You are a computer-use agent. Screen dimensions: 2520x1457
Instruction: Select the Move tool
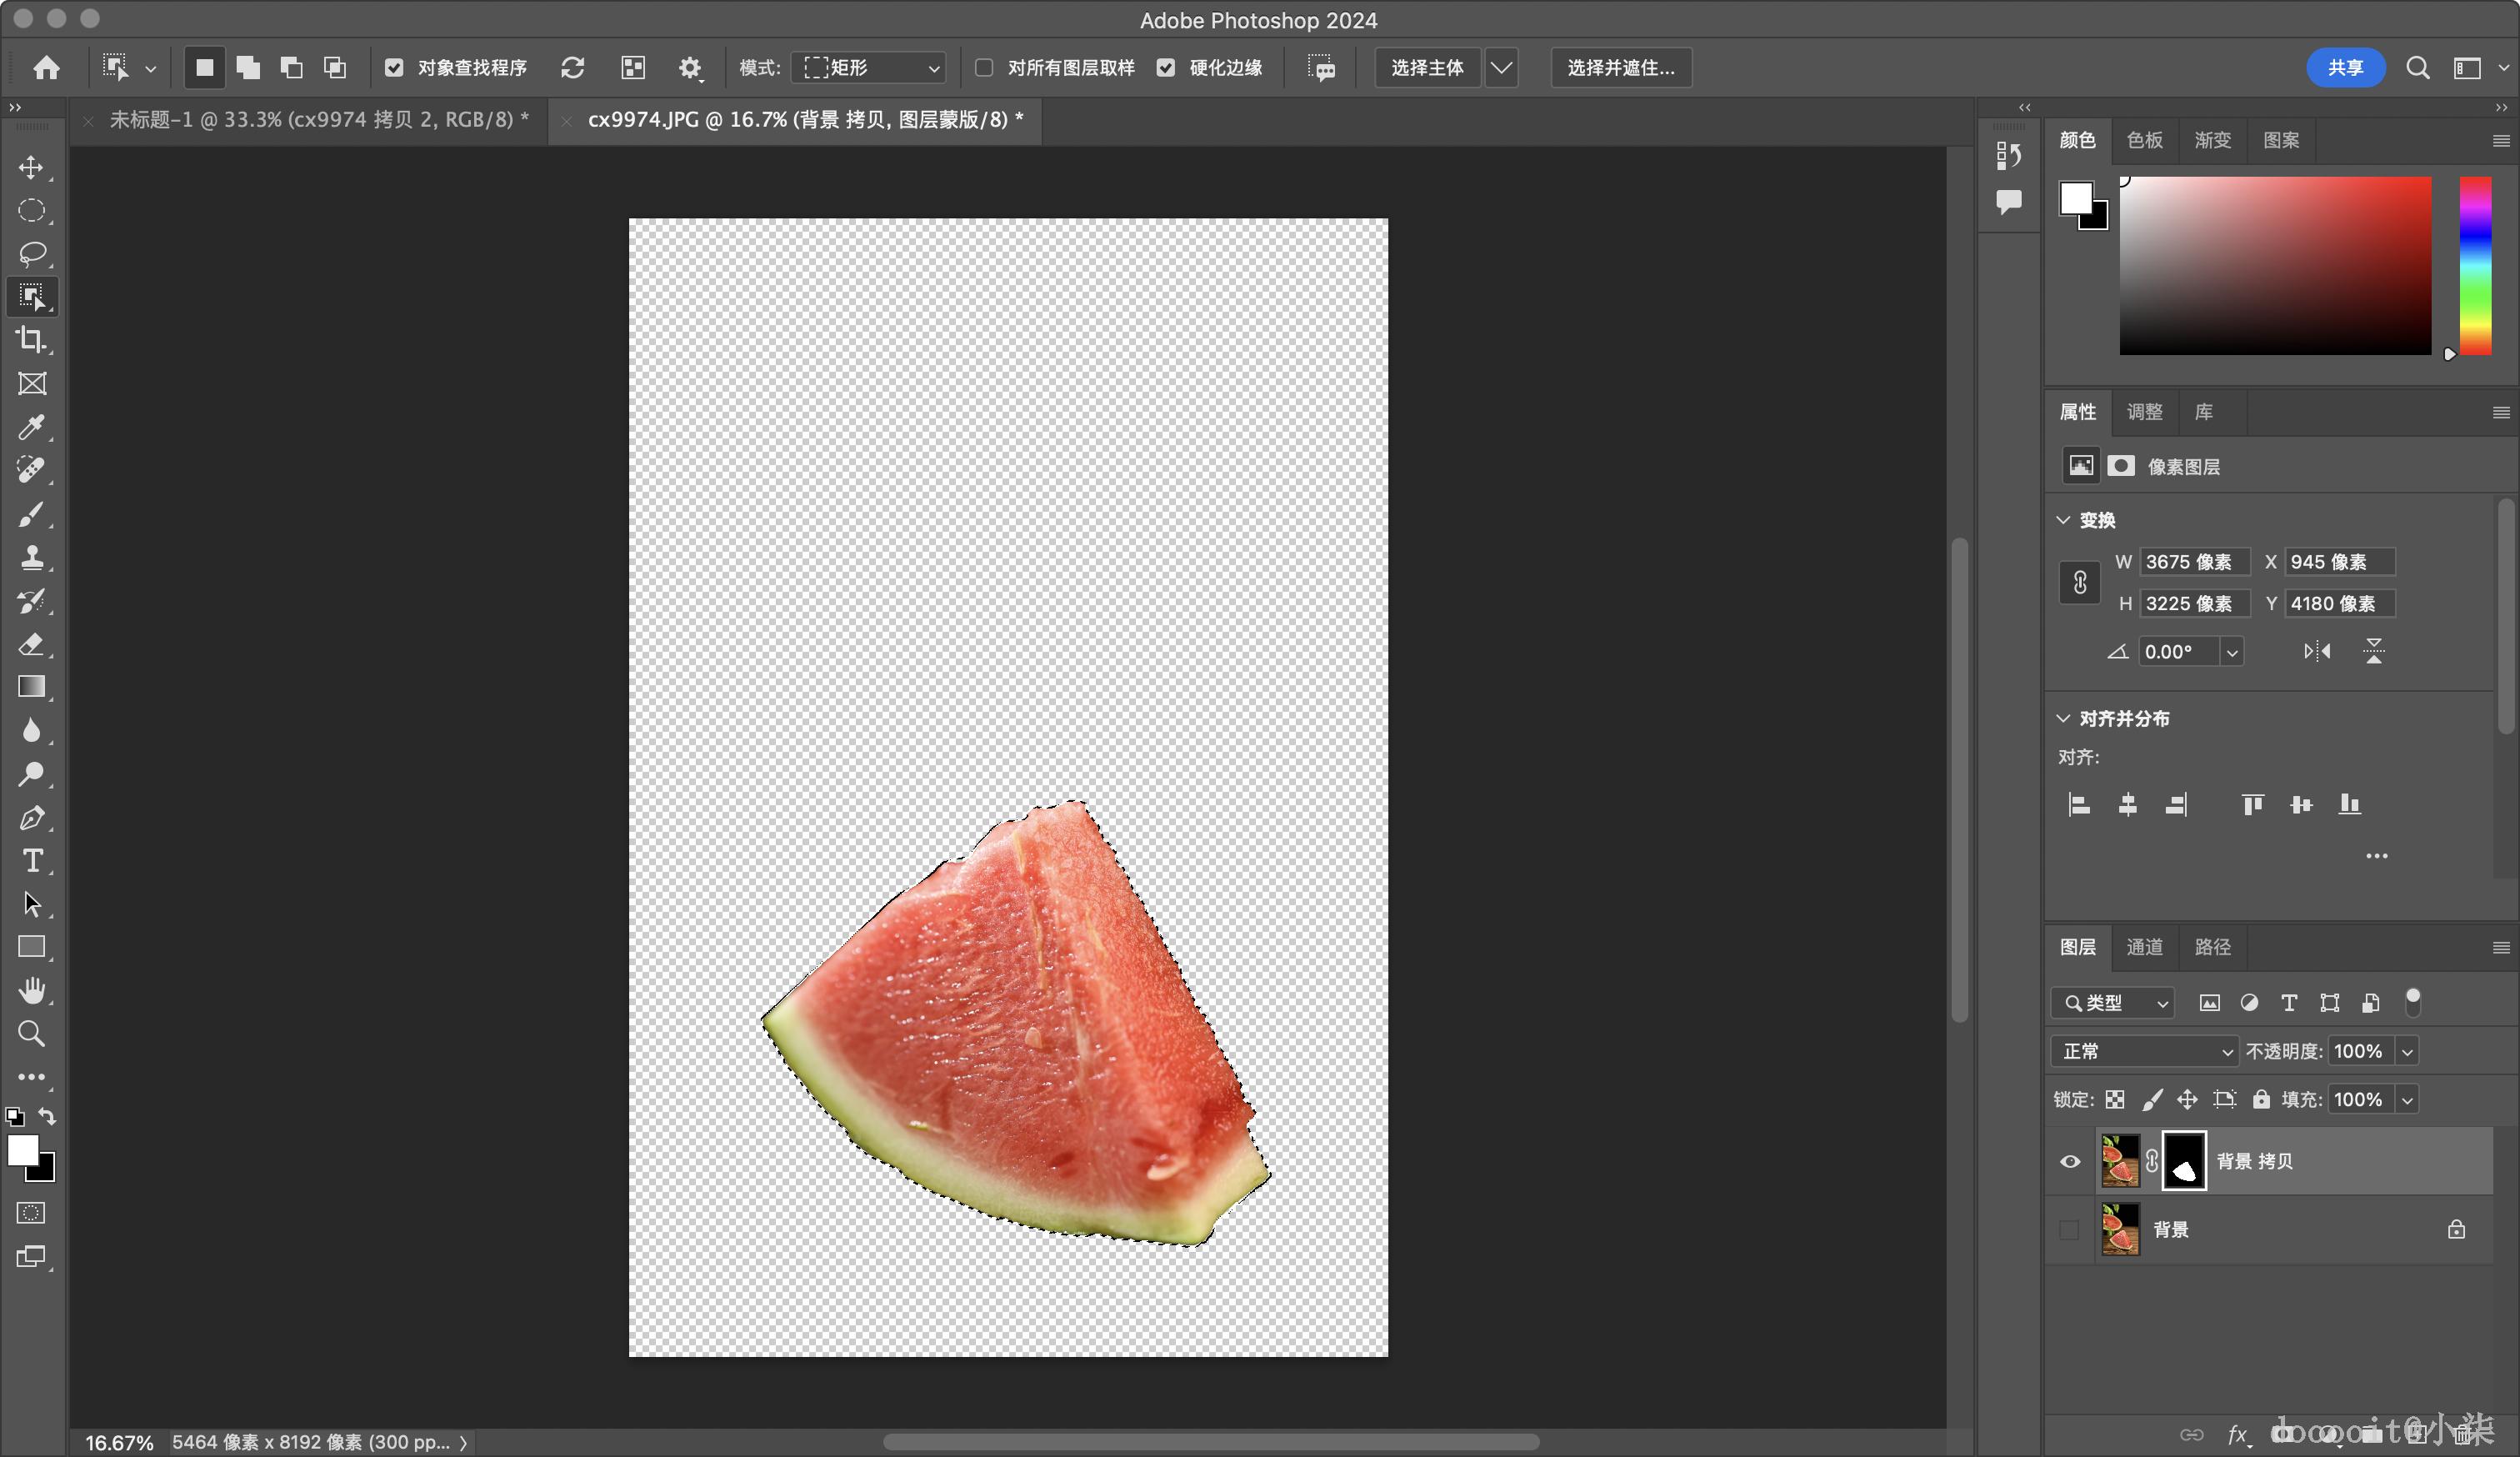[x=31, y=167]
